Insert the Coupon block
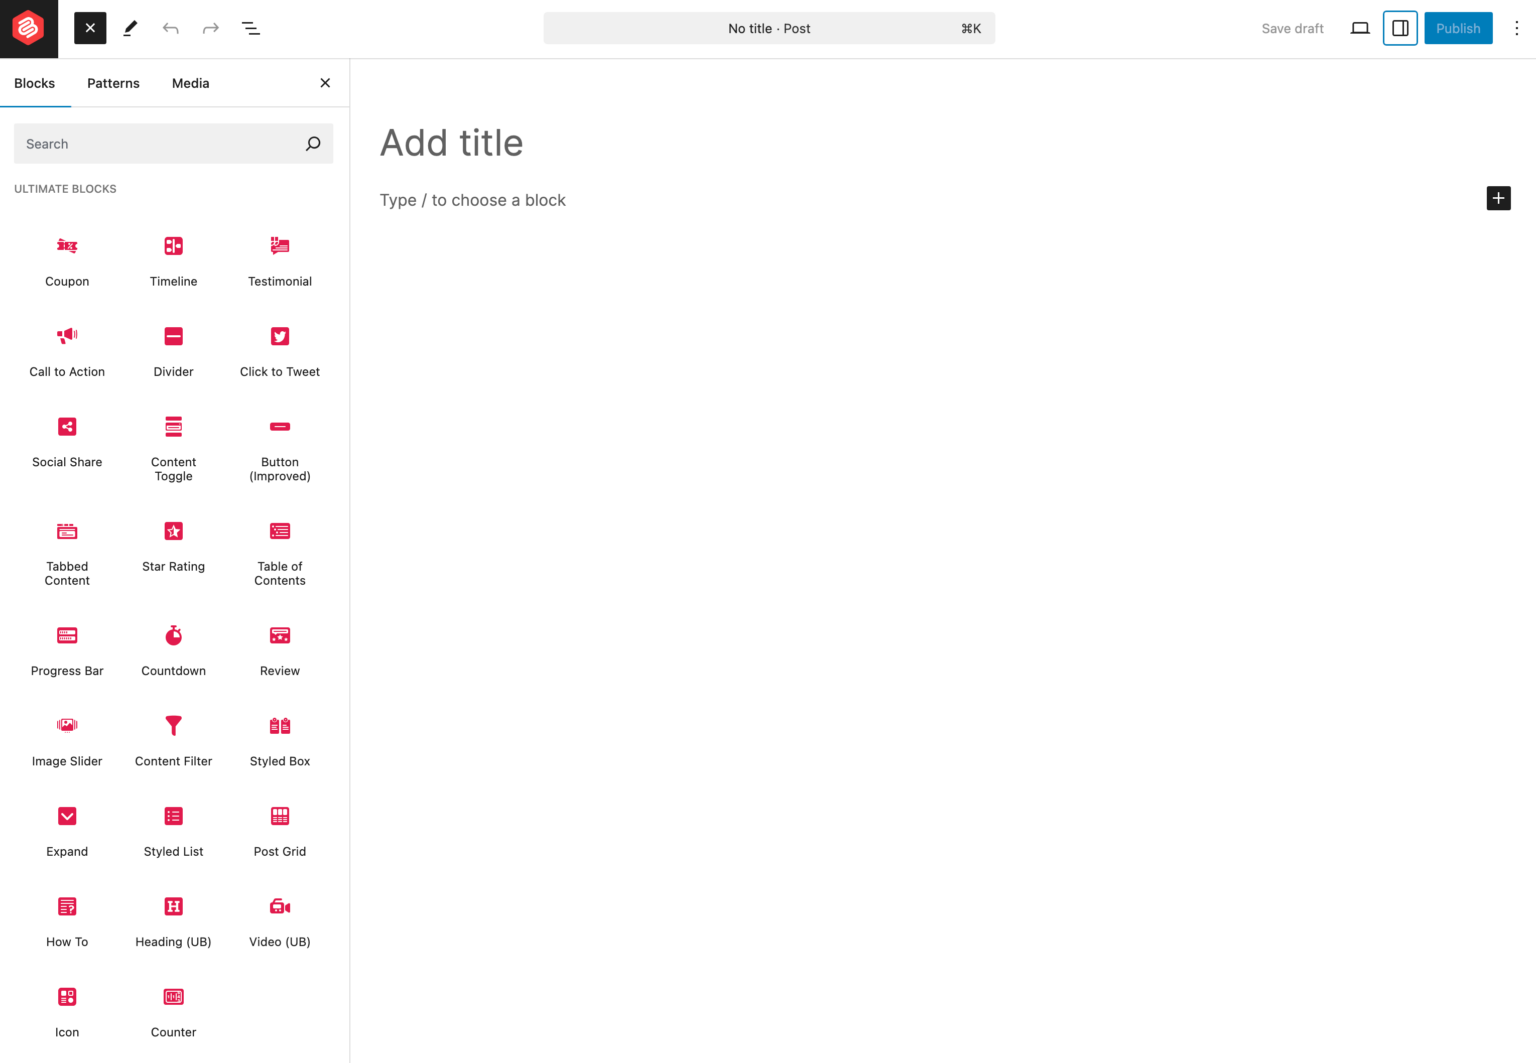 [x=67, y=261]
